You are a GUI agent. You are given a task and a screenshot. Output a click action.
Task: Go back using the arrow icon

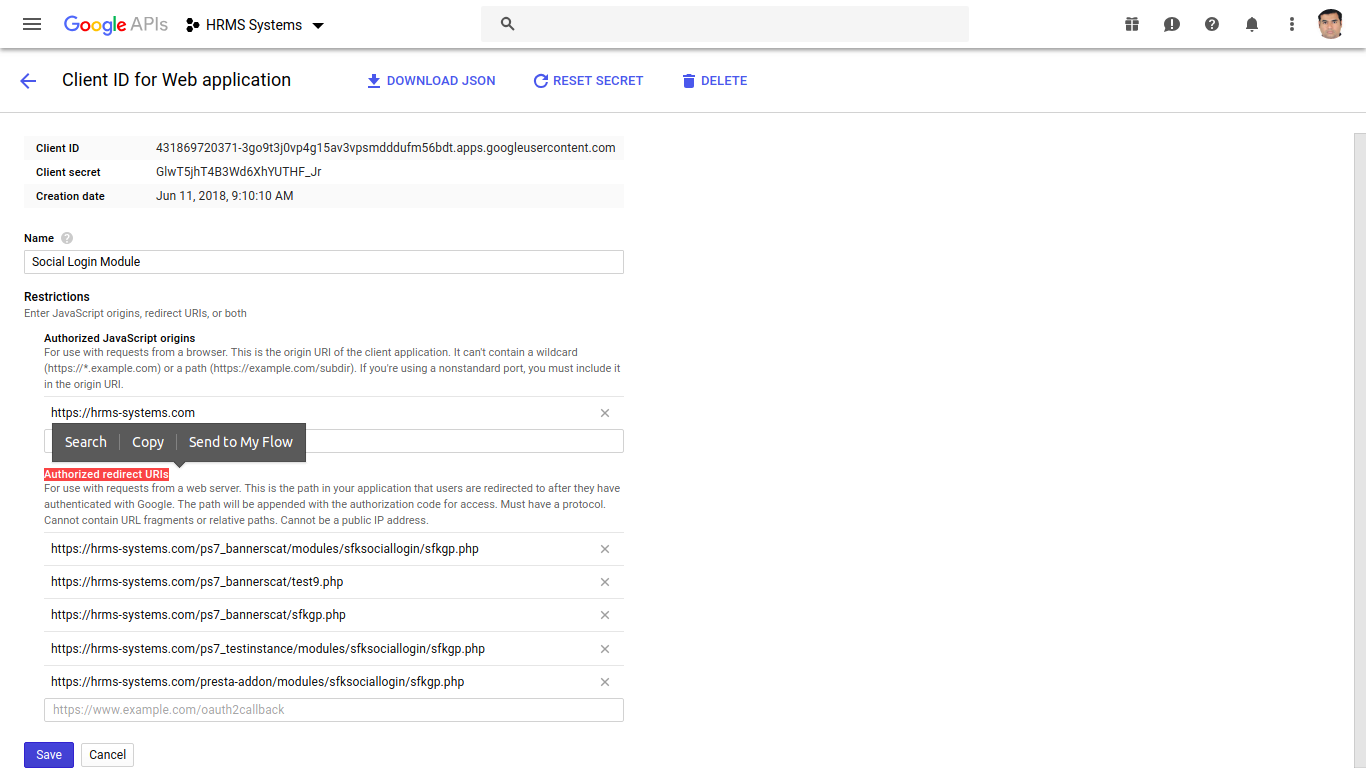[x=28, y=81]
